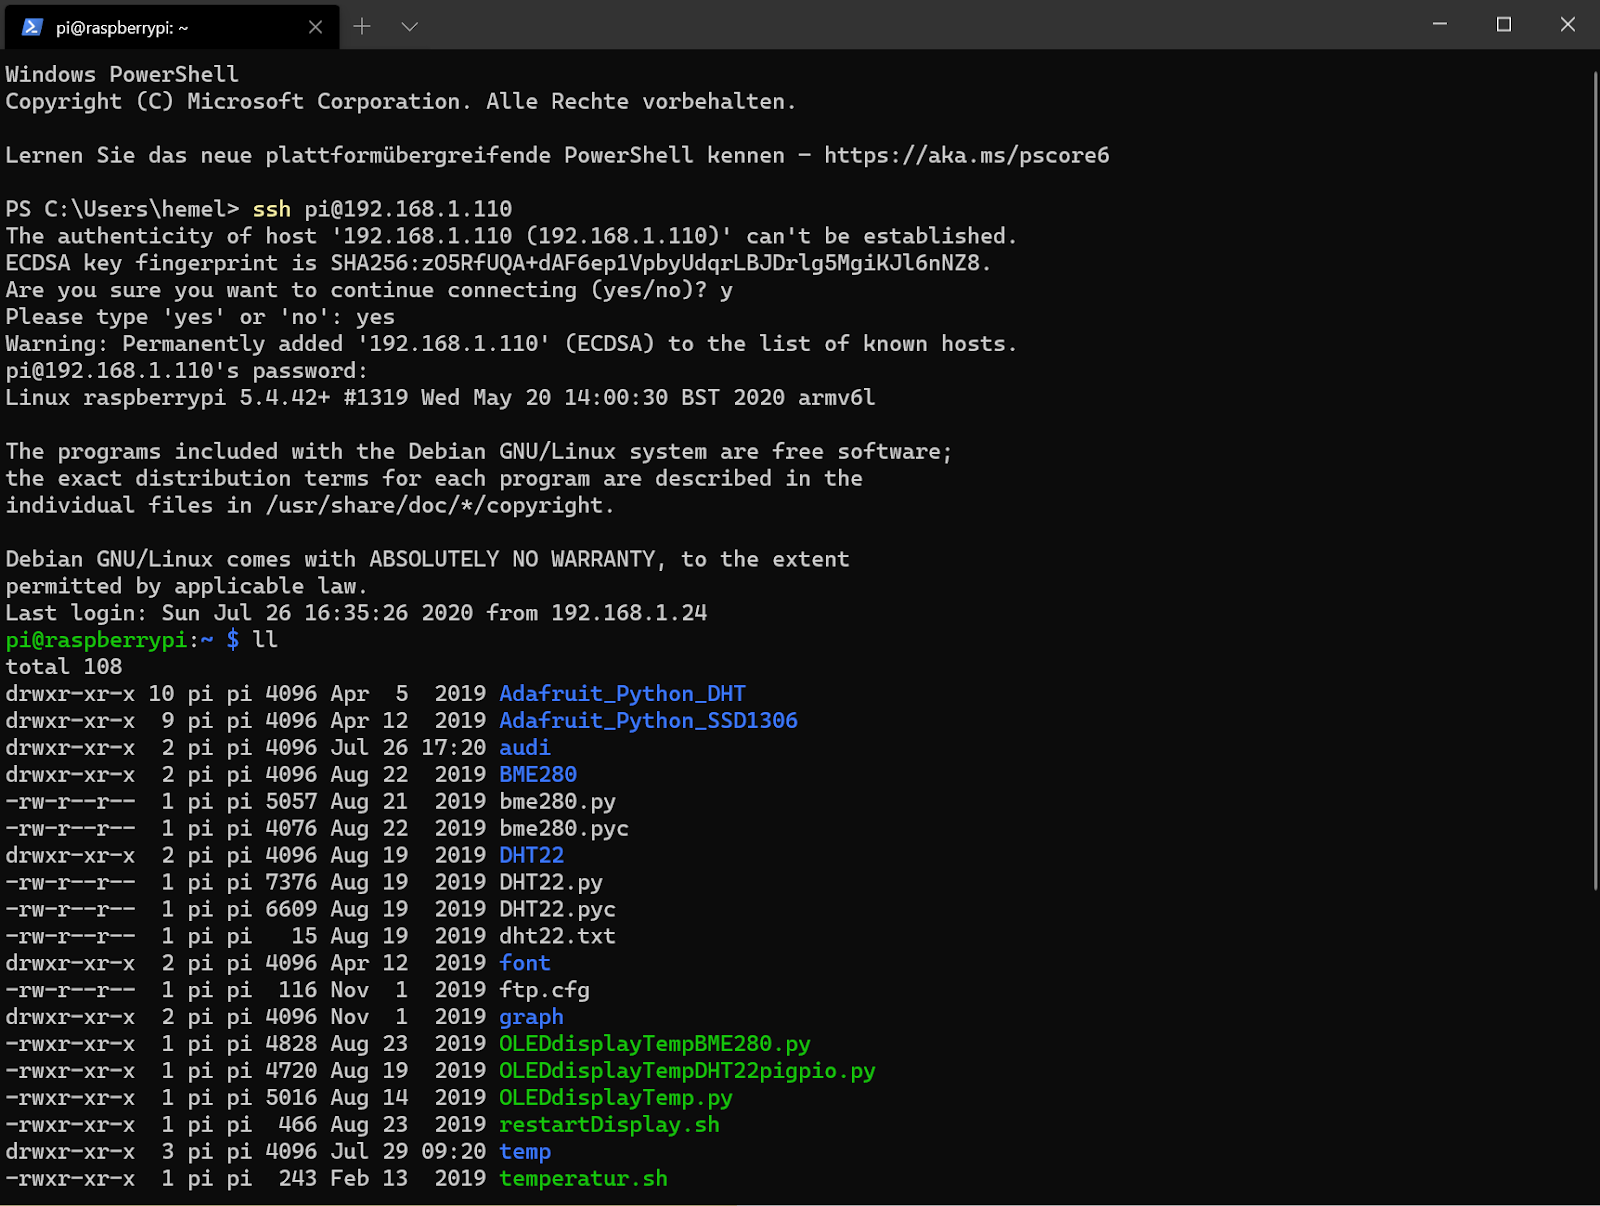The width and height of the screenshot is (1600, 1206).
Task: Click the 'total 108' line
Action: point(64,667)
